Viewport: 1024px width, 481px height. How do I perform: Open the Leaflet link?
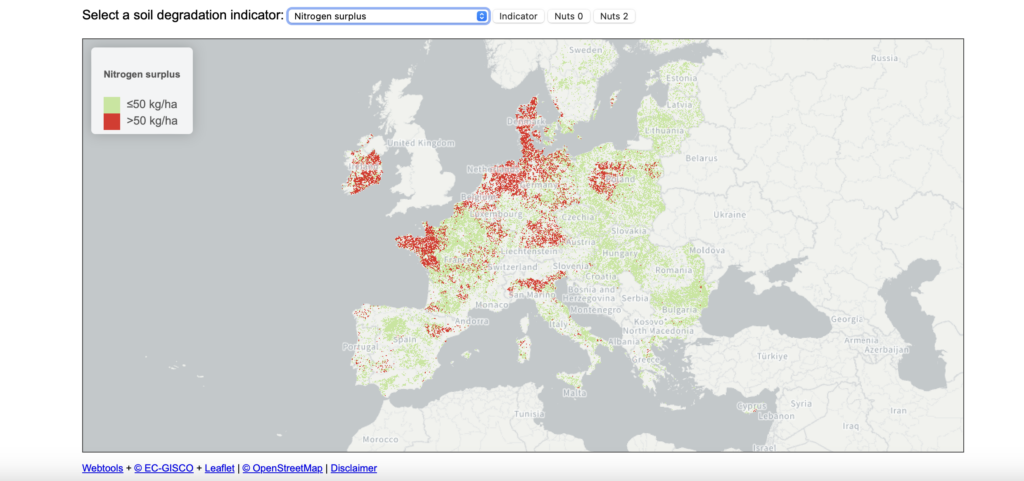[x=219, y=468]
